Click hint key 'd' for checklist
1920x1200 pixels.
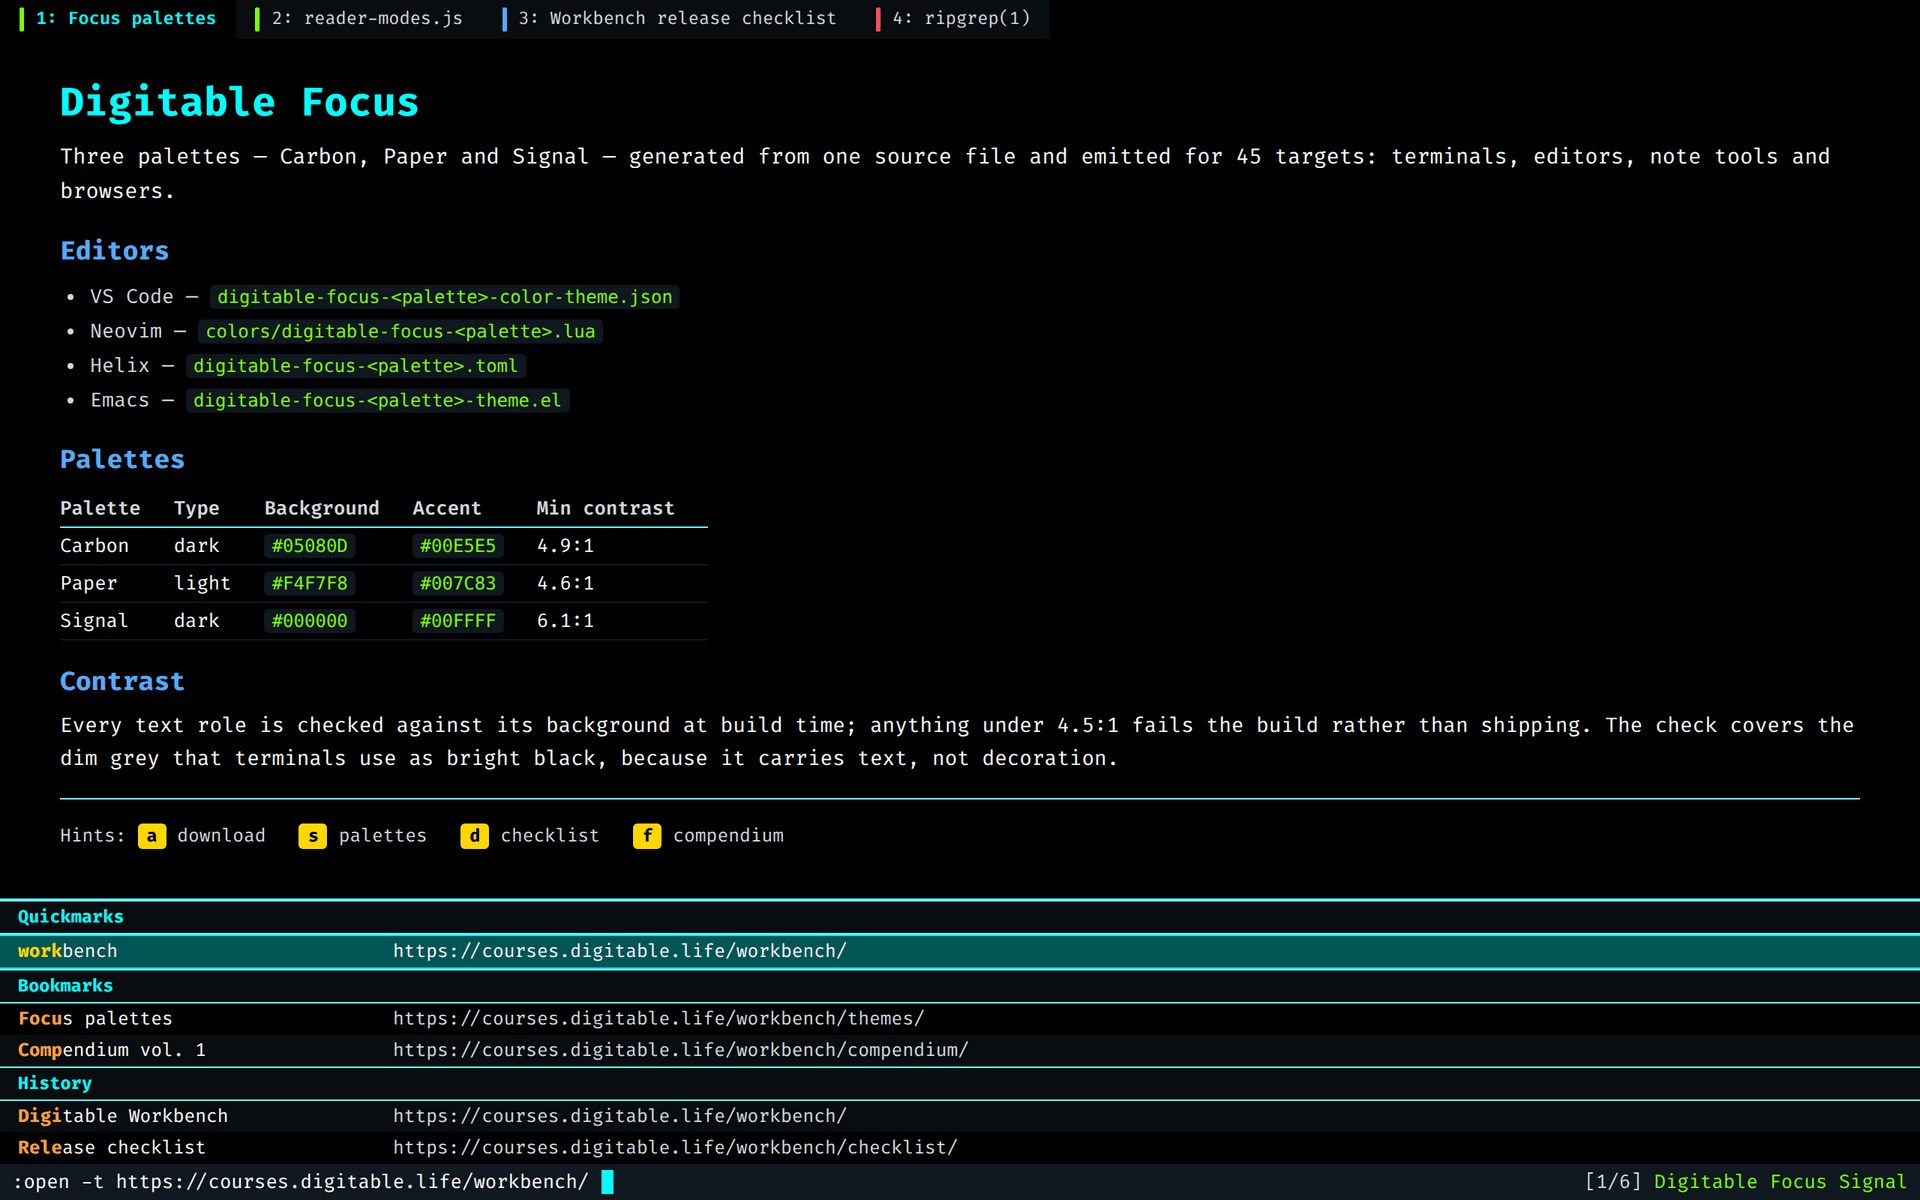pos(474,836)
